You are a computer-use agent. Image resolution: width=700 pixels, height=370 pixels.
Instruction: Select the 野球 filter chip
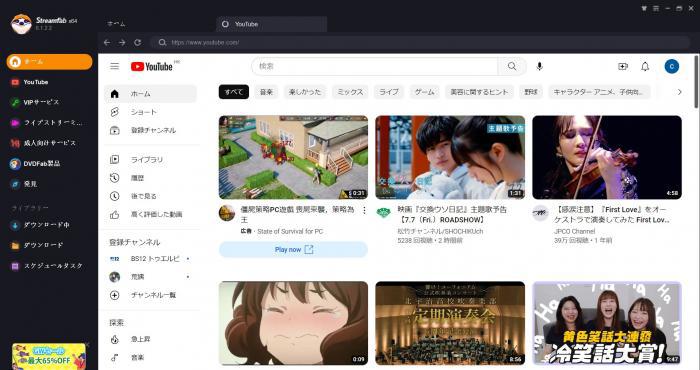pos(531,92)
